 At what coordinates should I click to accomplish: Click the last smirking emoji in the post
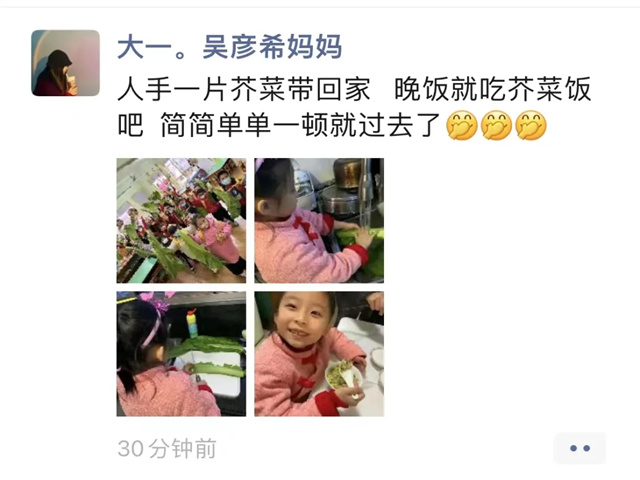tap(531, 125)
